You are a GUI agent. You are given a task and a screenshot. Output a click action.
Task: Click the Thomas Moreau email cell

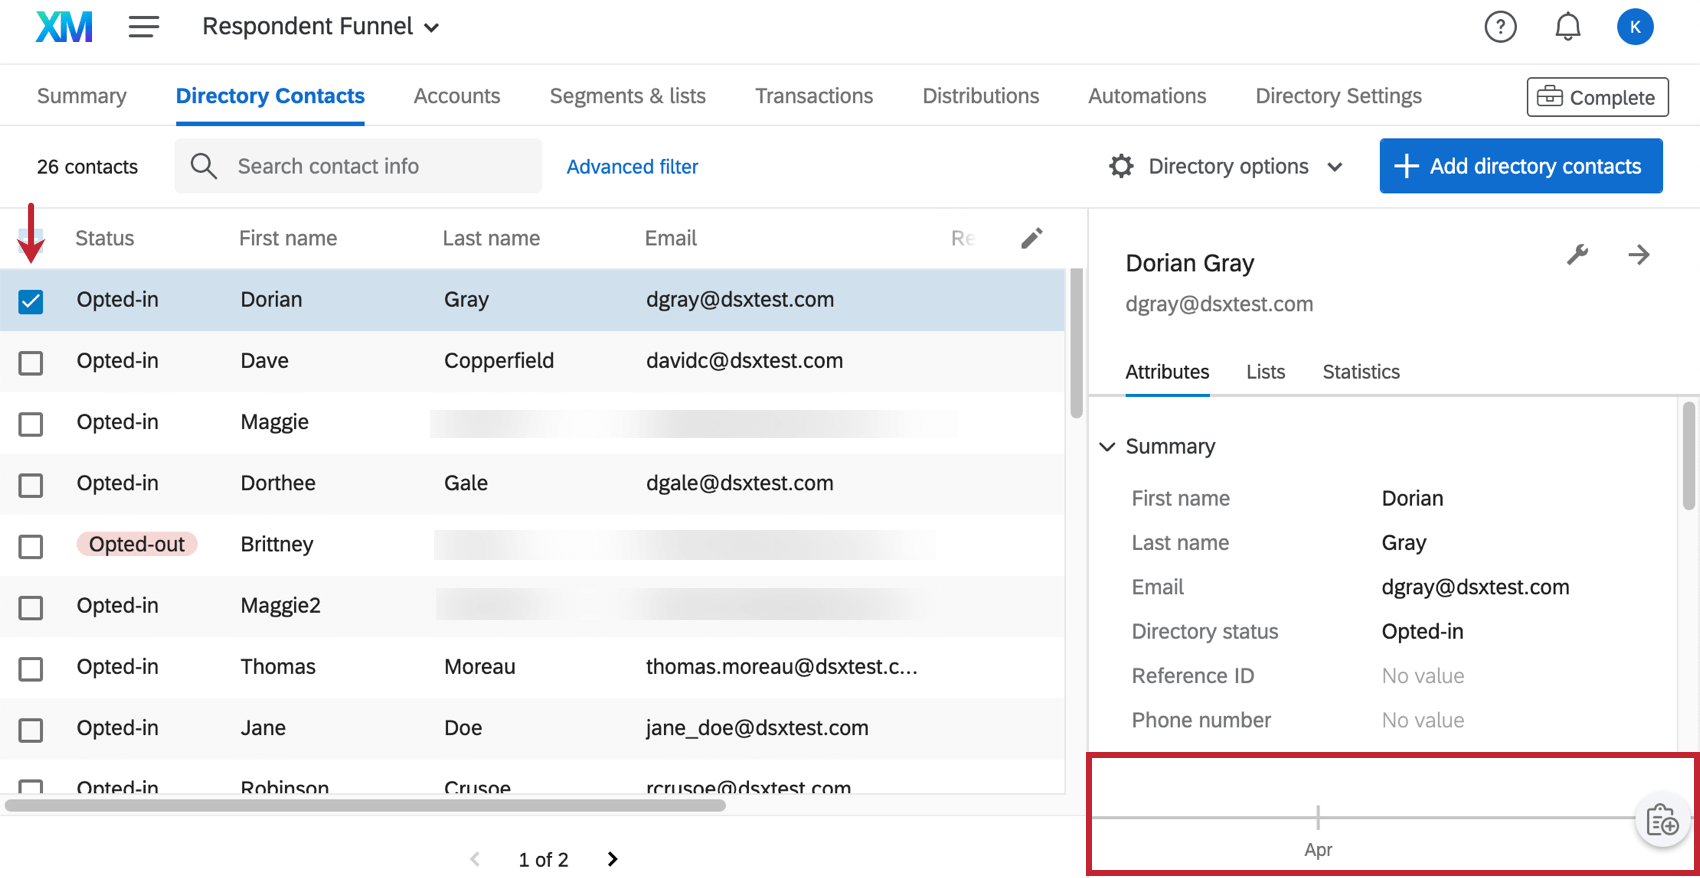782,667
